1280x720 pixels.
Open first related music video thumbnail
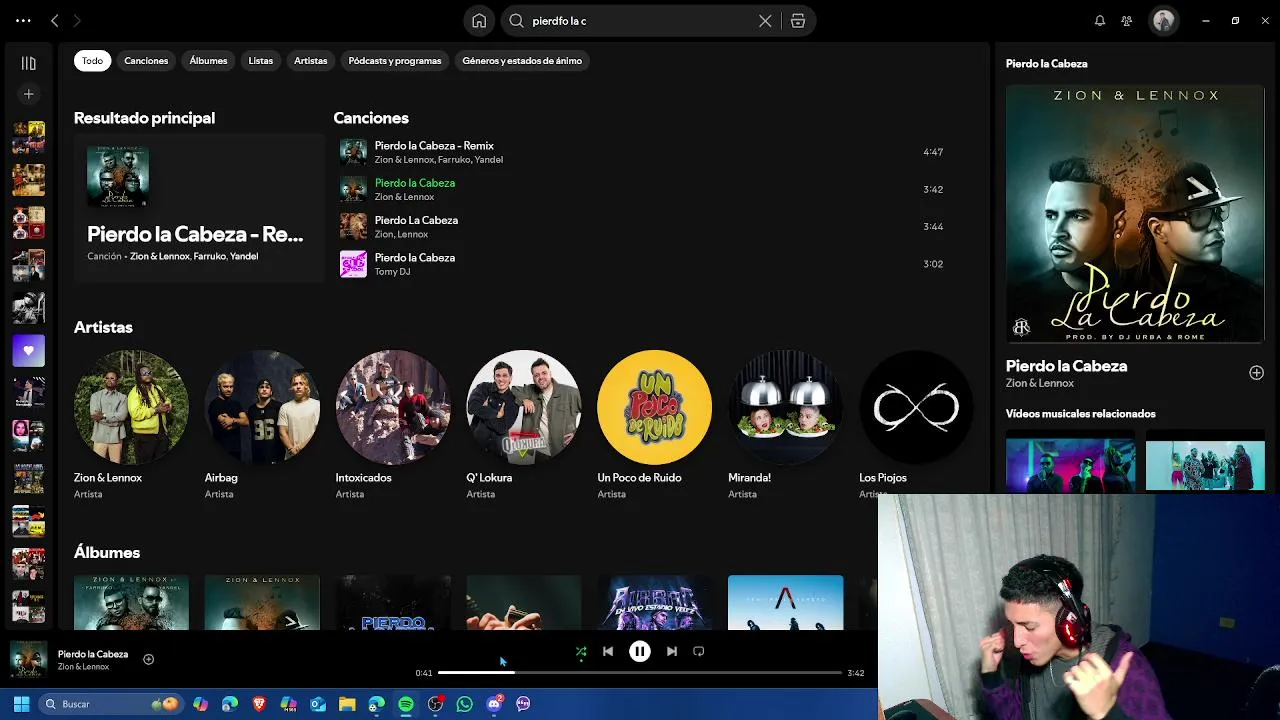tap(1070, 463)
